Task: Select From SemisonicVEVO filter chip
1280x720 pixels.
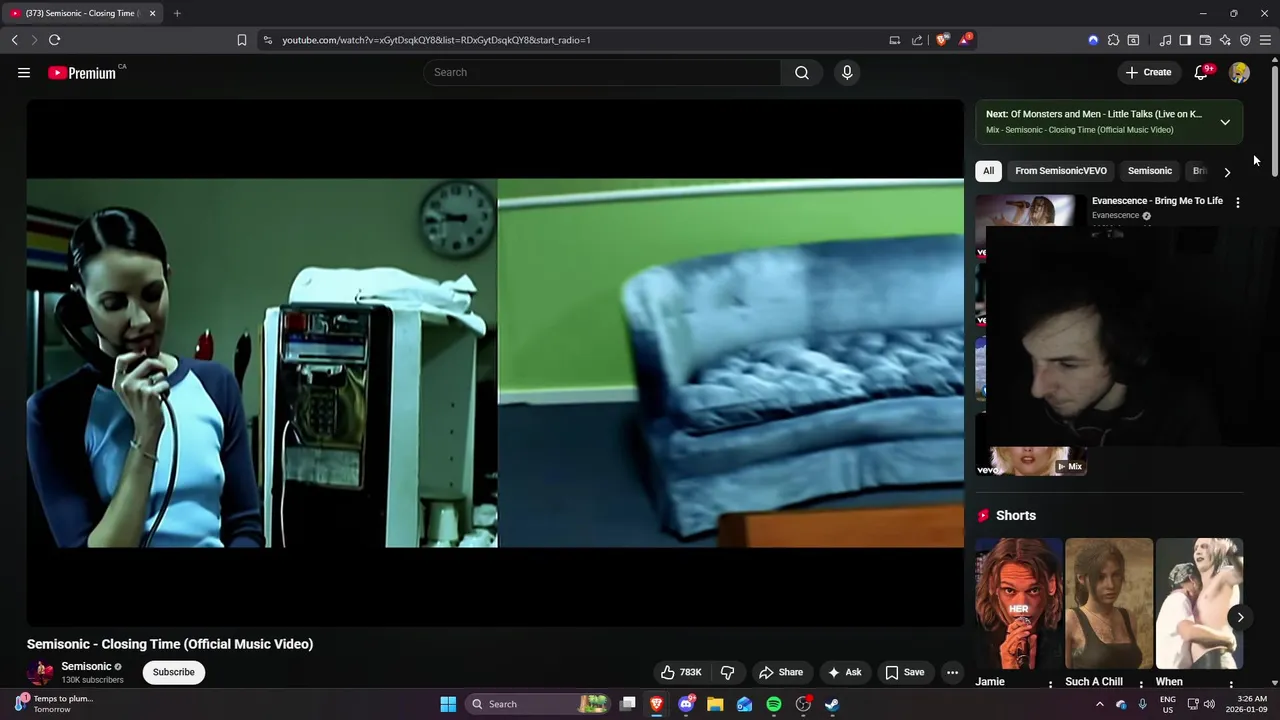Action: 1061,171
